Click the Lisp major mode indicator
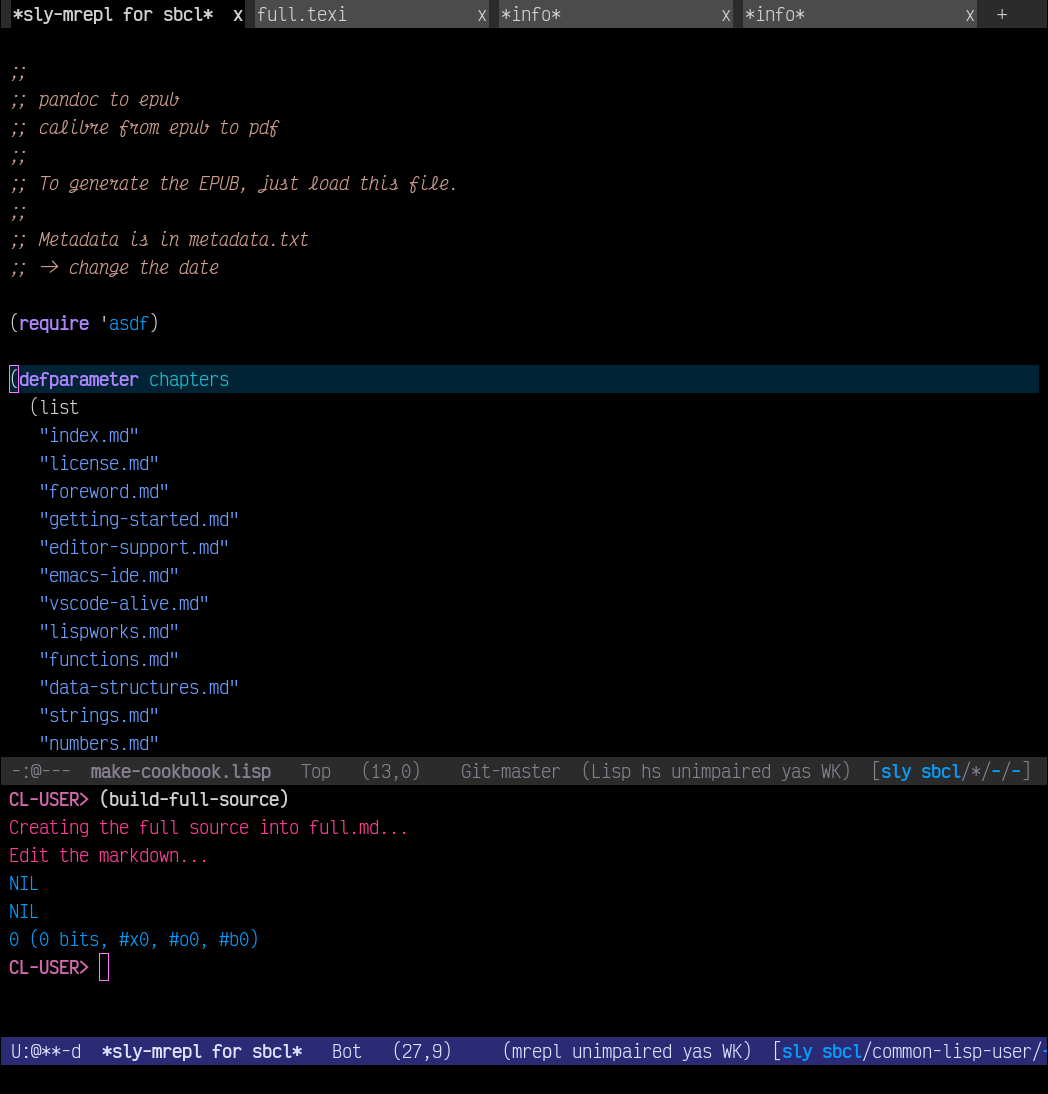Viewport: 1048px width, 1094px height. point(611,772)
